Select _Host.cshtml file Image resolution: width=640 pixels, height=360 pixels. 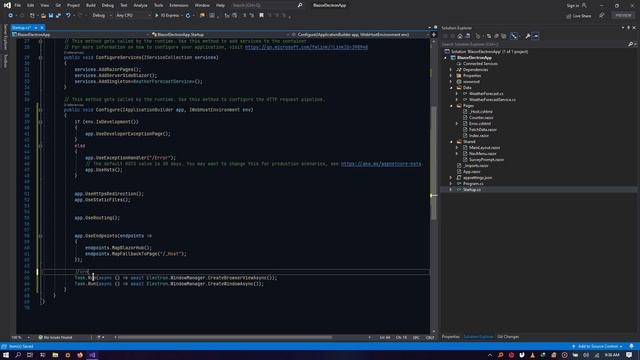[480, 111]
